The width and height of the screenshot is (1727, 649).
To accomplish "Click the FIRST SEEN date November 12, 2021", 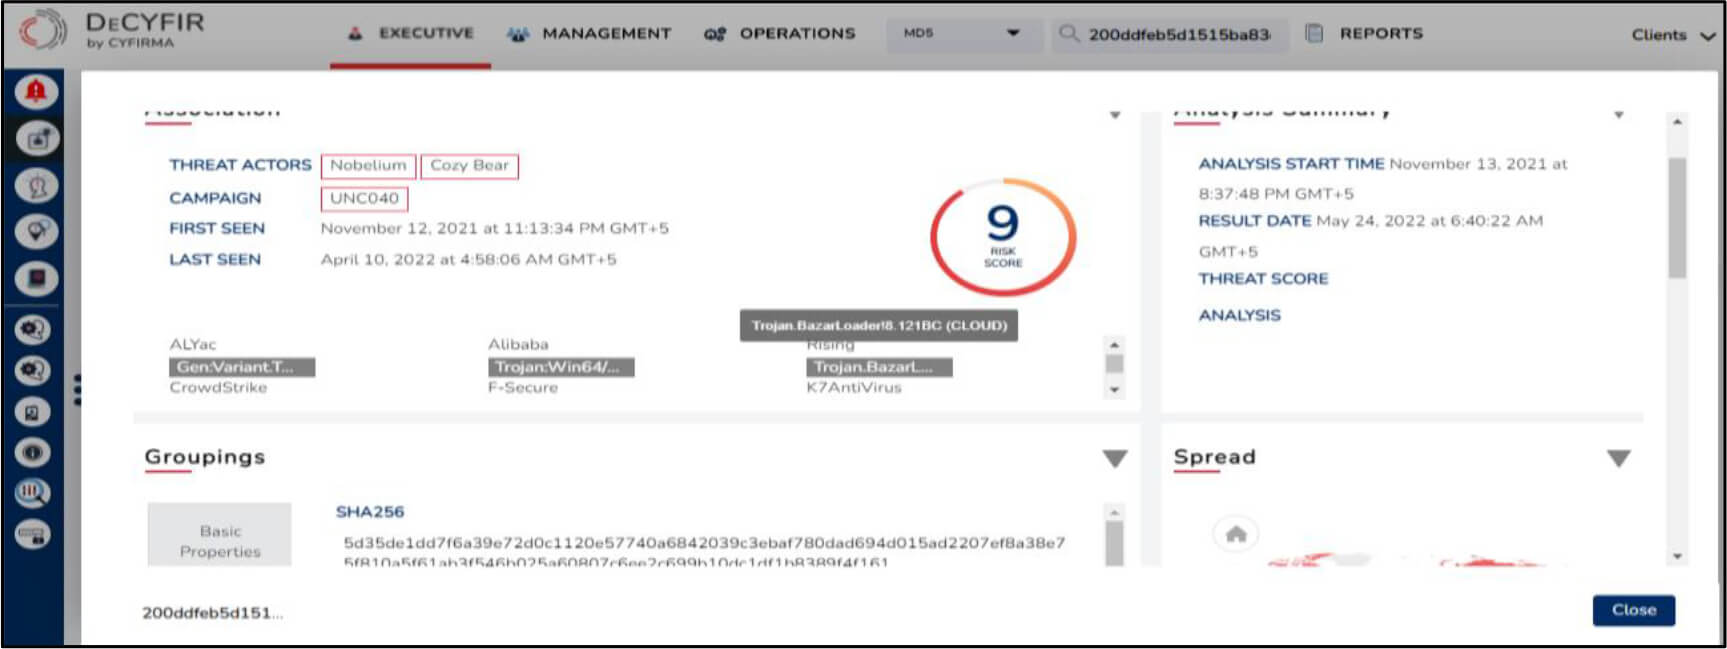I will [x=494, y=229].
